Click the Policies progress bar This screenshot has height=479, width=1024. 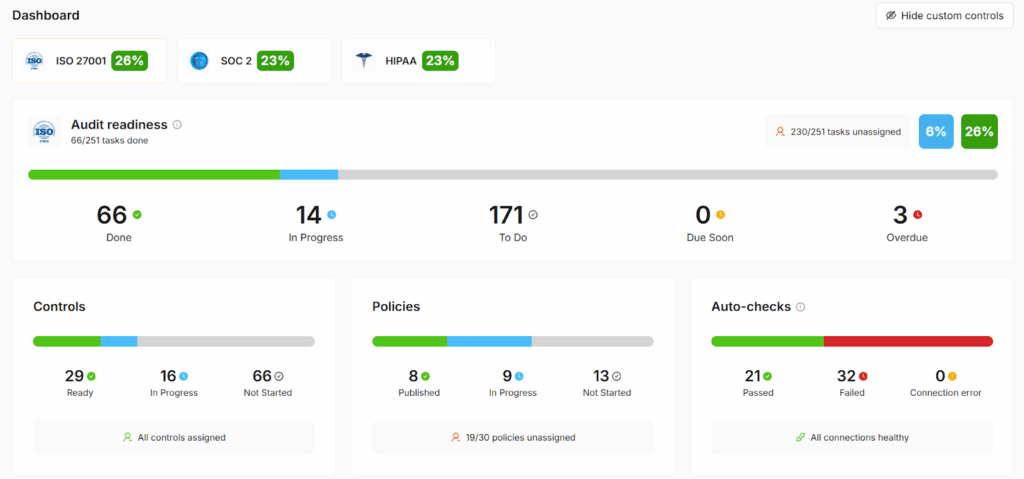pyautogui.click(x=513, y=341)
